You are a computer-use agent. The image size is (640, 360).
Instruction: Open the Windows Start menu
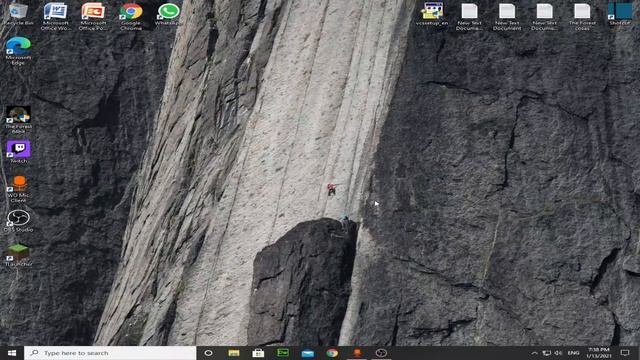click(11, 353)
